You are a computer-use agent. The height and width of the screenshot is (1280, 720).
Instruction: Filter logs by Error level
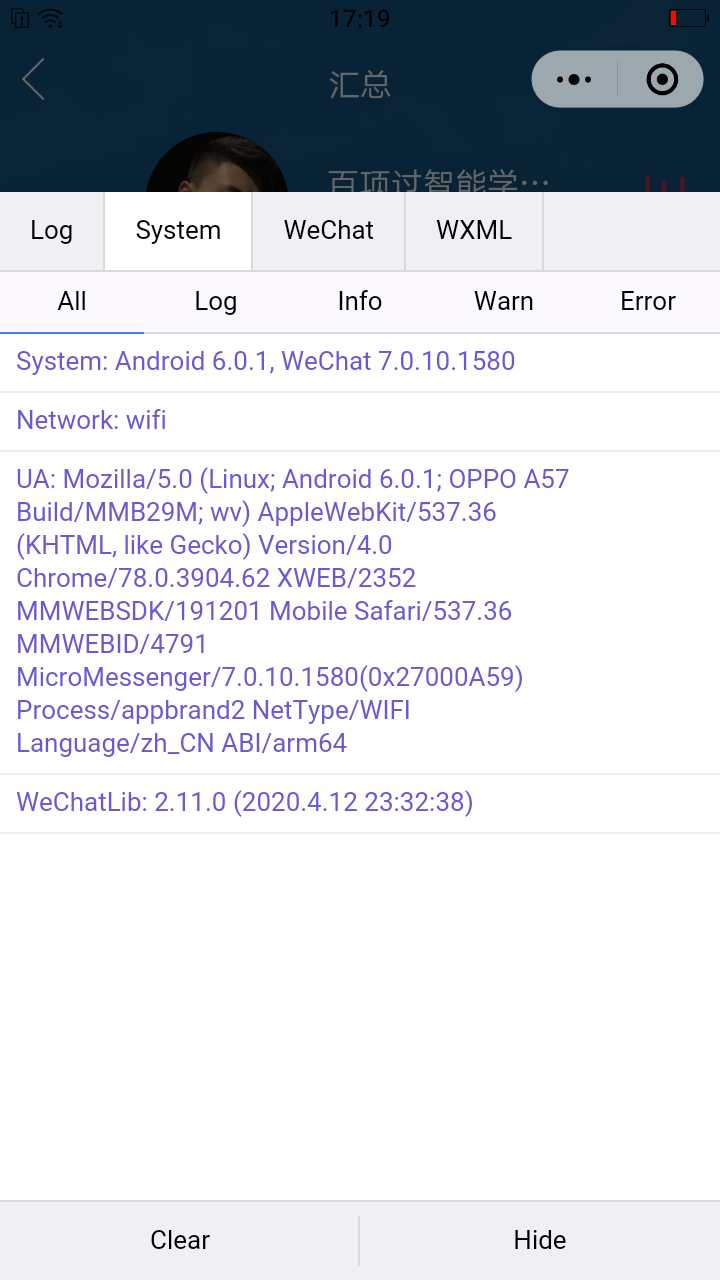tap(647, 302)
